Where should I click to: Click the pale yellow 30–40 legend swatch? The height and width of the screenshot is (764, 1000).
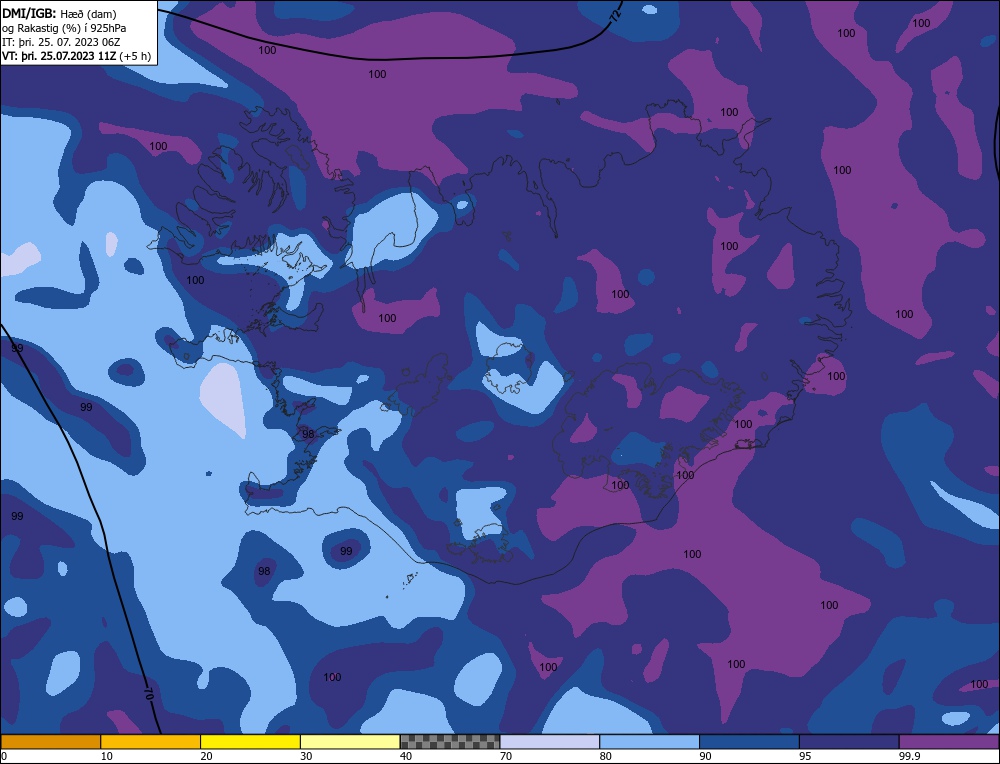click(350, 742)
